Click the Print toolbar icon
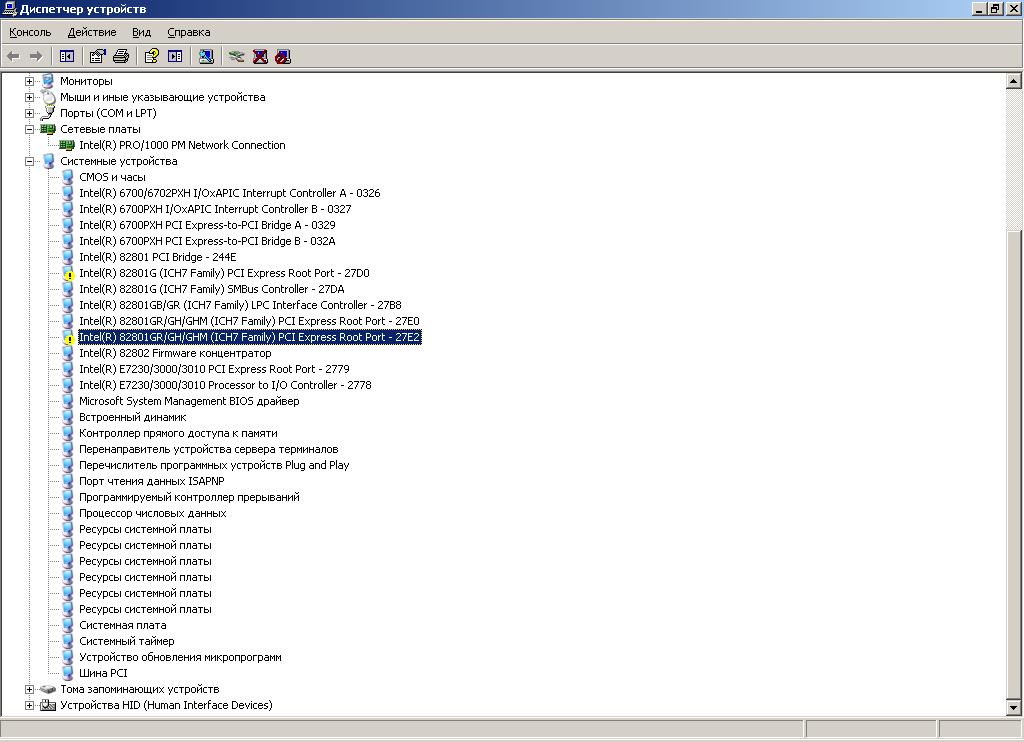Viewport: 1024px width, 742px height. (121, 56)
